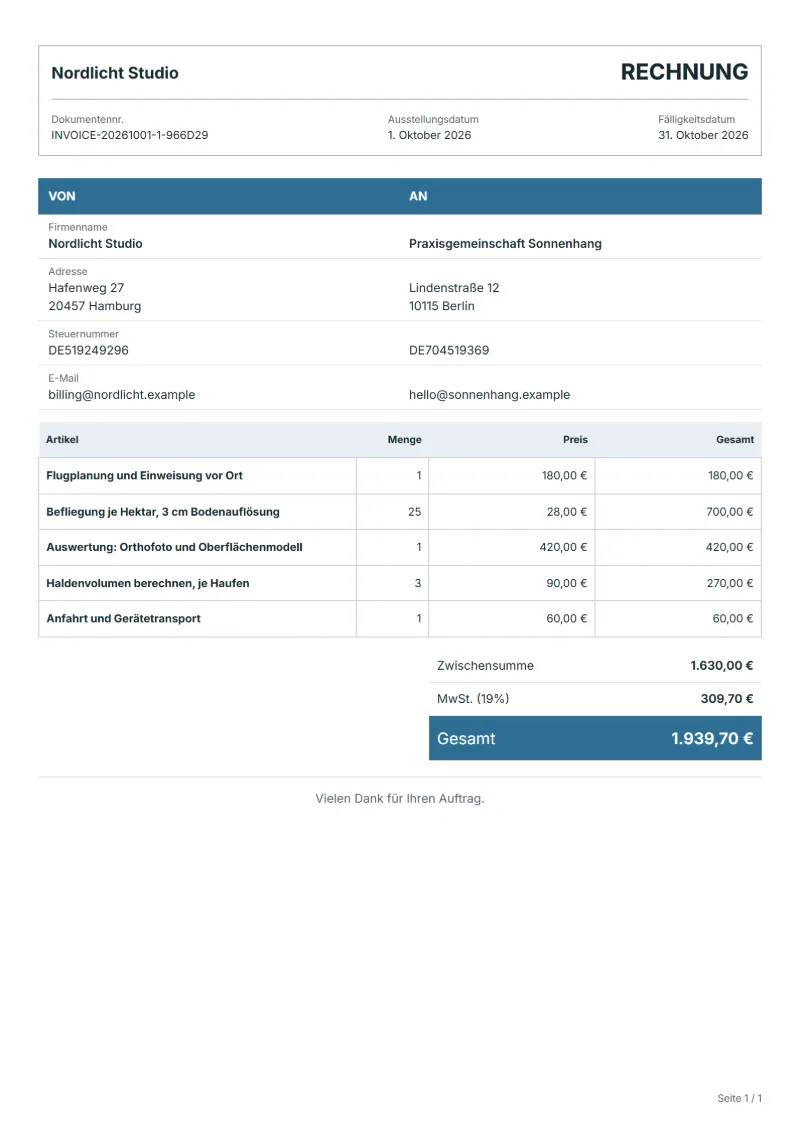
Task: Click the "Menge" table column header
Action: point(405,439)
